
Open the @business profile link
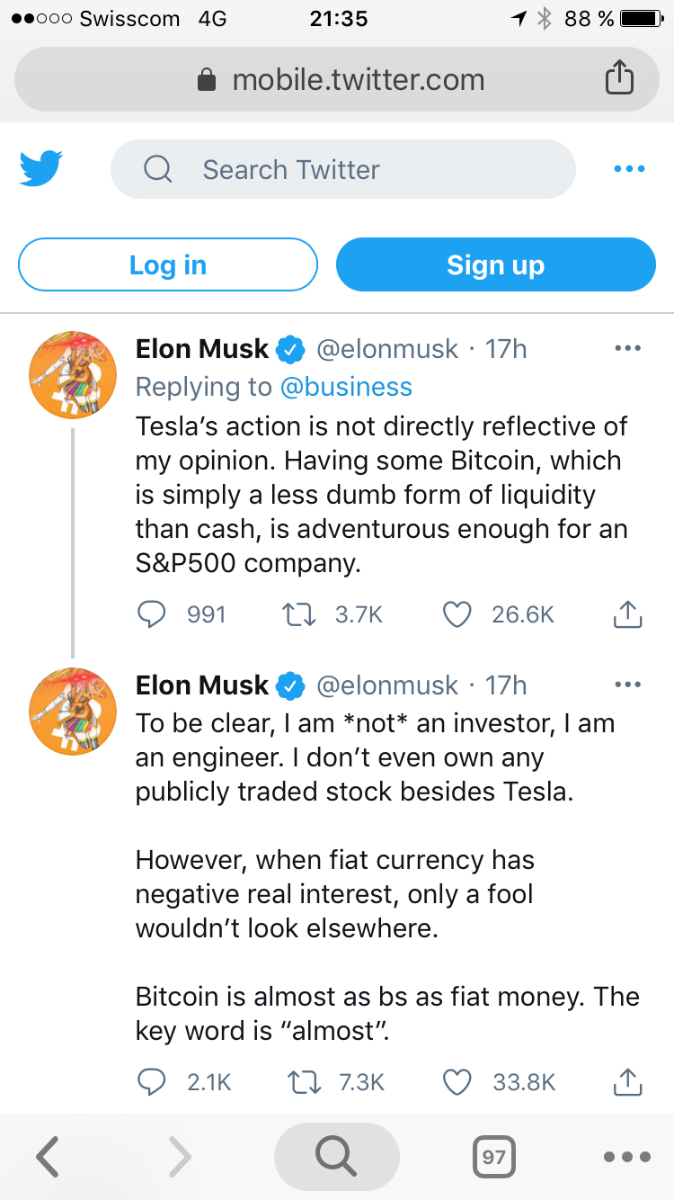[345, 387]
